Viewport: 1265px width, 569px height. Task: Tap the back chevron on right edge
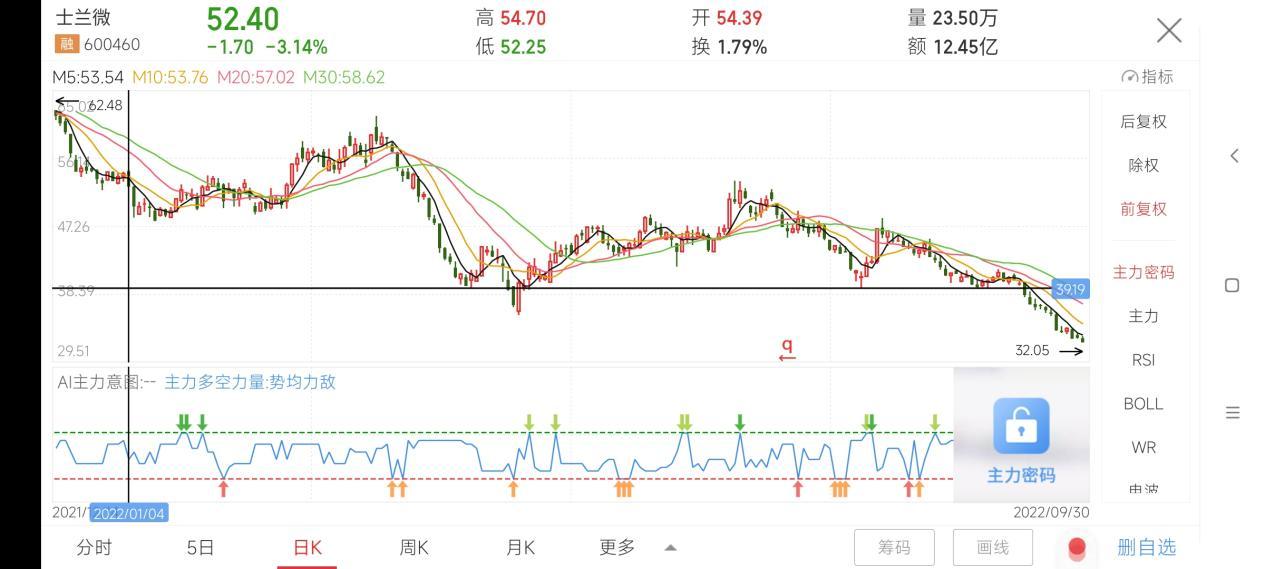coord(1234,155)
